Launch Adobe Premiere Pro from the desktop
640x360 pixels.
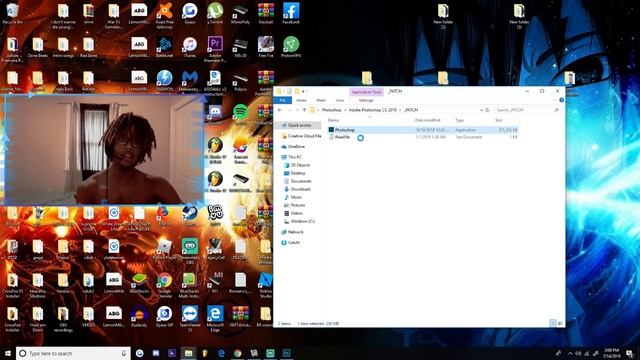(215, 48)
